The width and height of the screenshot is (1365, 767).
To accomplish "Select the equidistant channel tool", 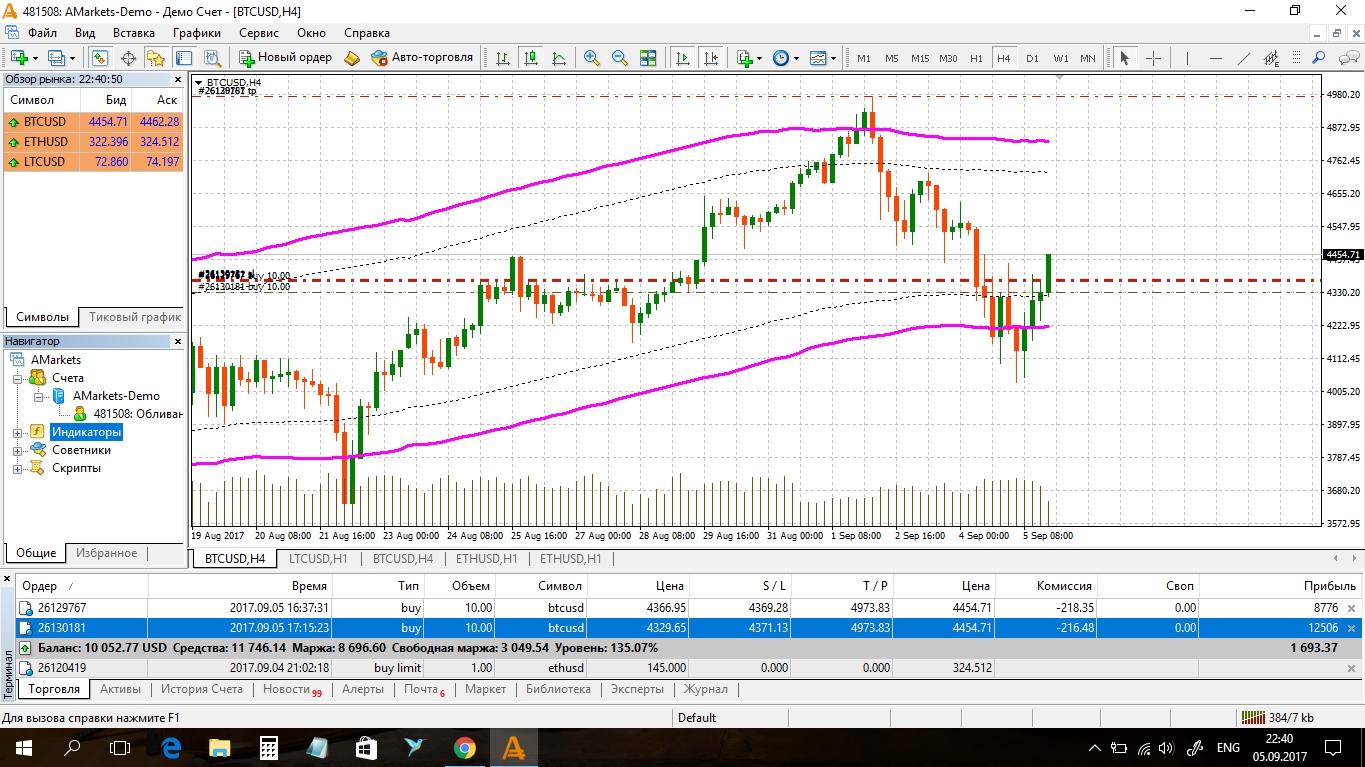I will [x=1271, y=58].
